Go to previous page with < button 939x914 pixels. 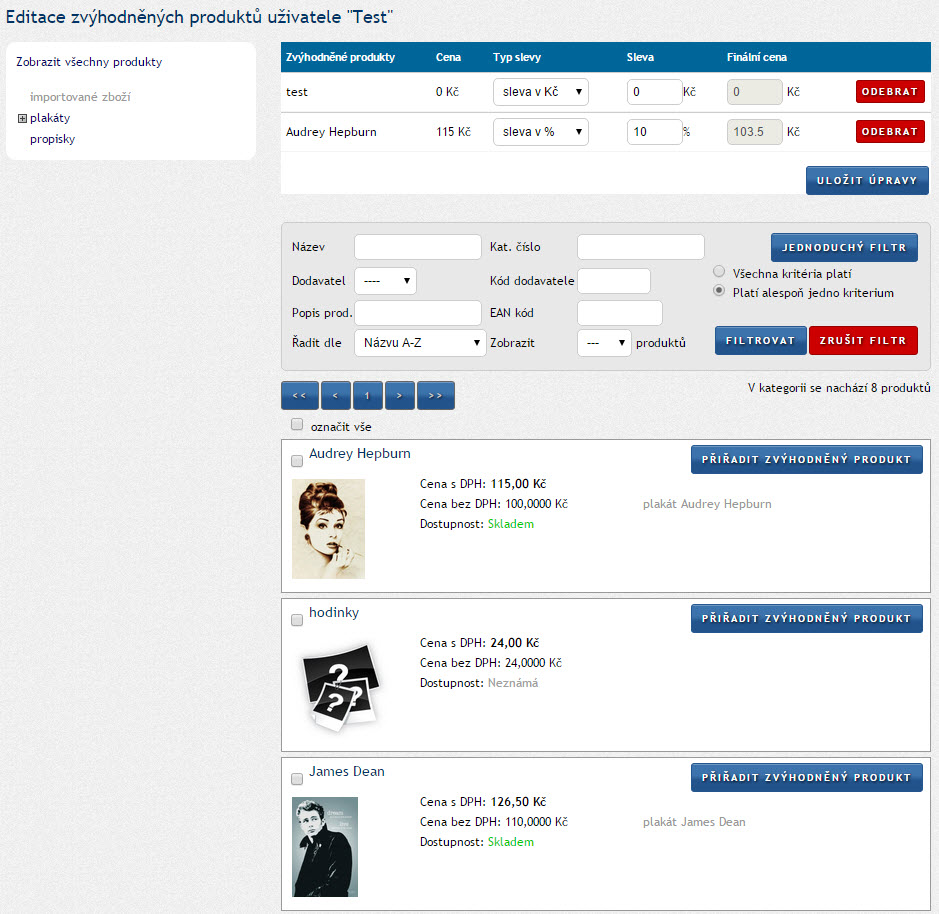[x=335, y=396]
